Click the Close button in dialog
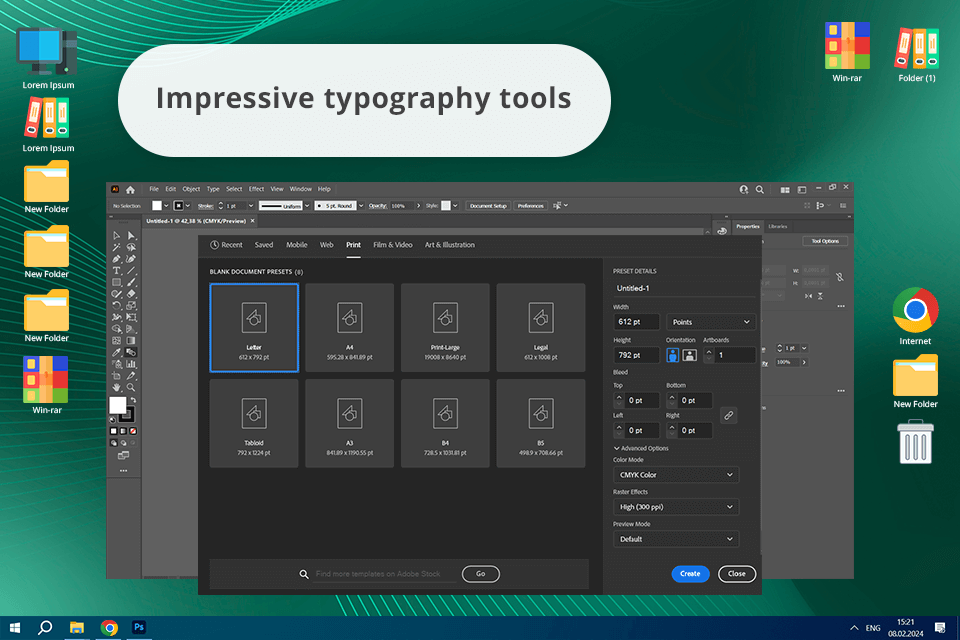The image size is (960, 640). pyautogui.click(x=737, y=574)
